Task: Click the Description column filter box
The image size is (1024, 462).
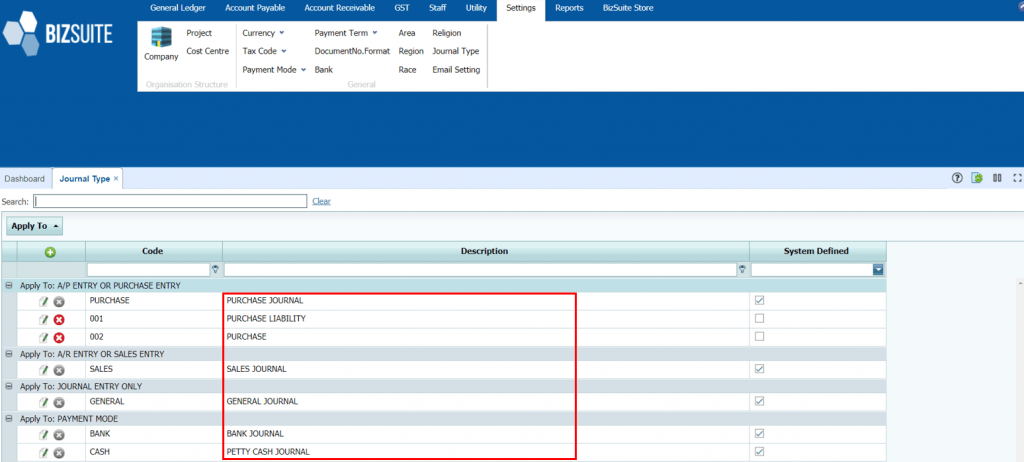Action: (480, 269)
